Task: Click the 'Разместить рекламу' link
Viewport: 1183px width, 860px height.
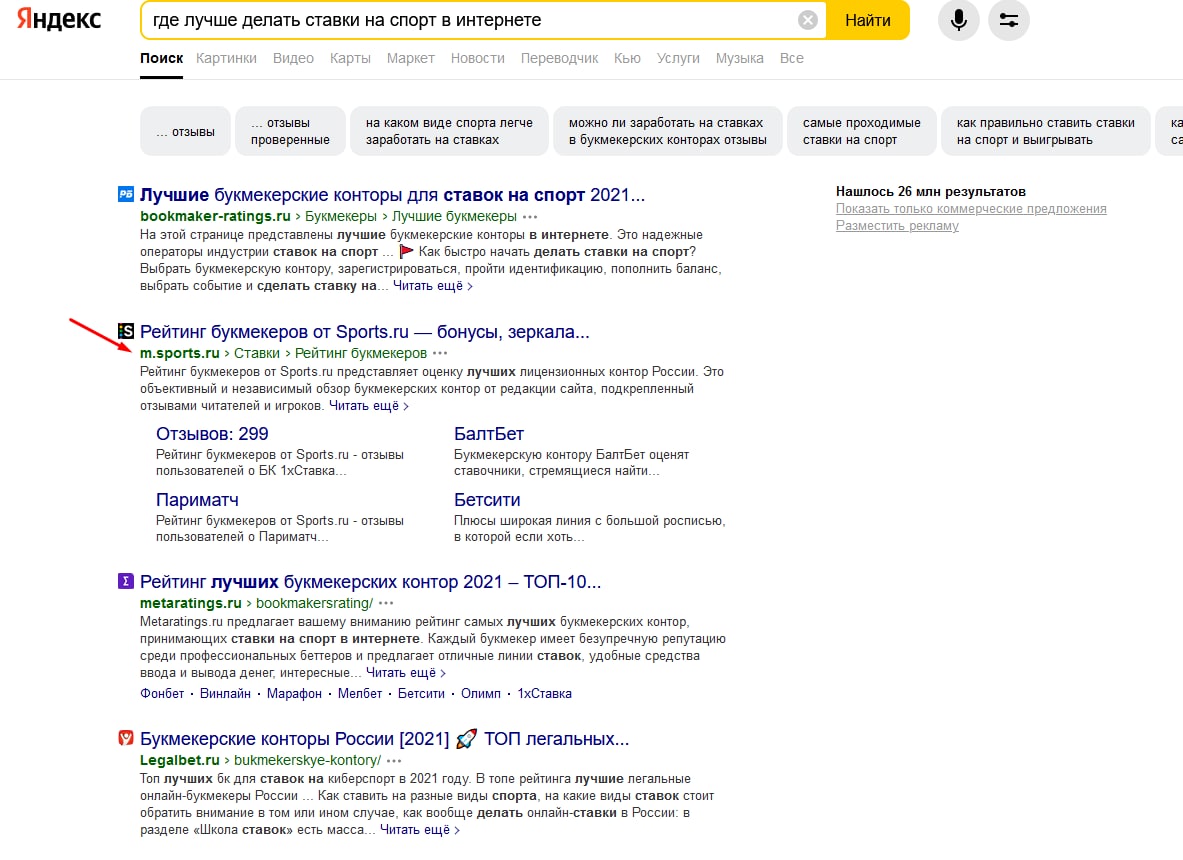Action: pyautogui.click(x=897, y=226)
